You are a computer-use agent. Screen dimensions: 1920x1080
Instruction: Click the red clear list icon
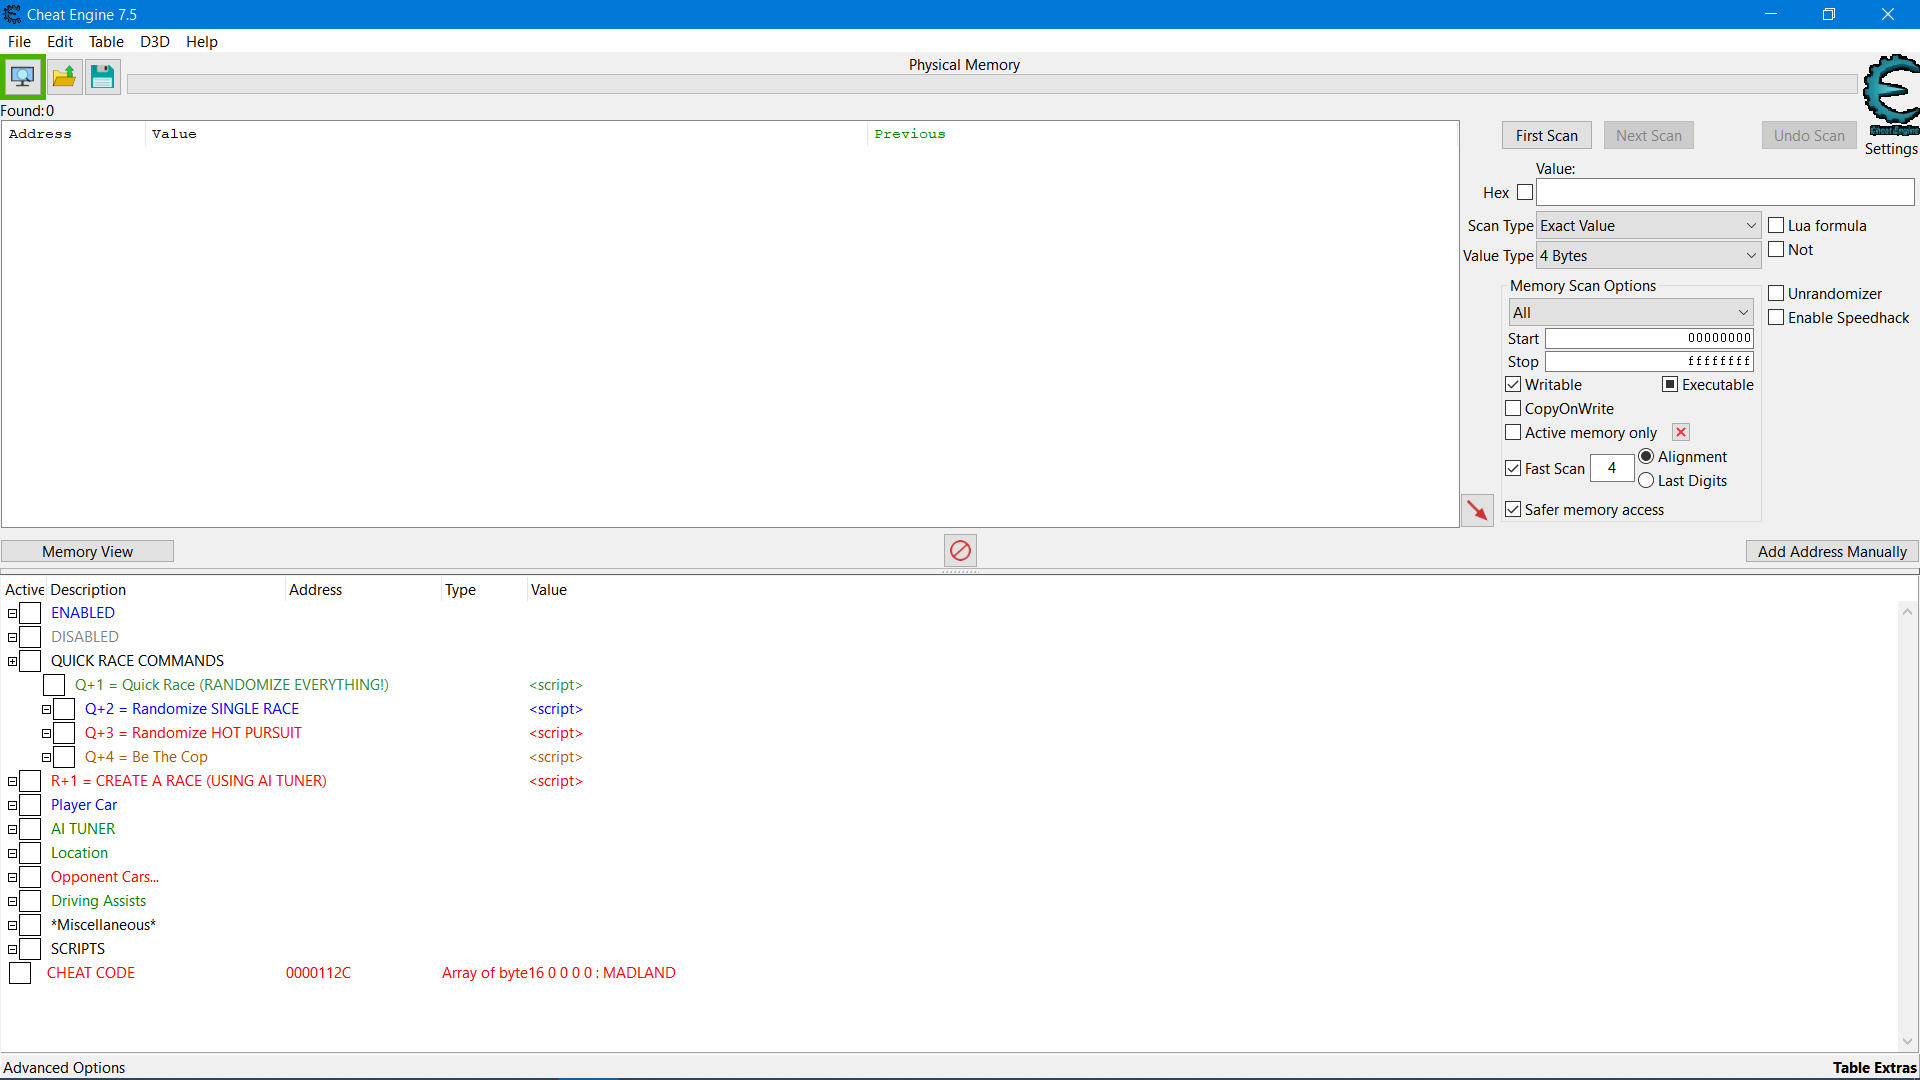pyautogui.click(x=960, y=550)
